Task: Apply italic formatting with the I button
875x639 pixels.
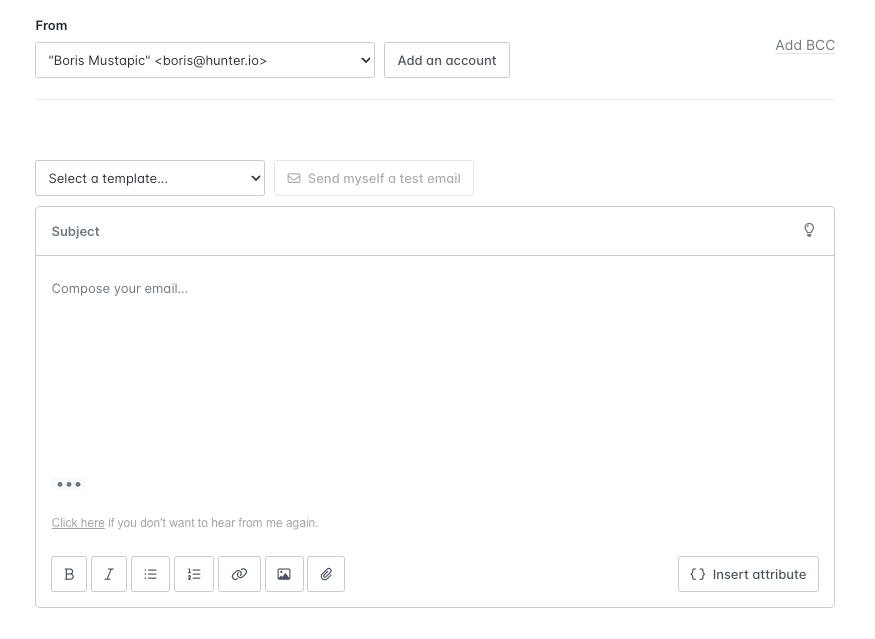Action: (x=109, y=574)
